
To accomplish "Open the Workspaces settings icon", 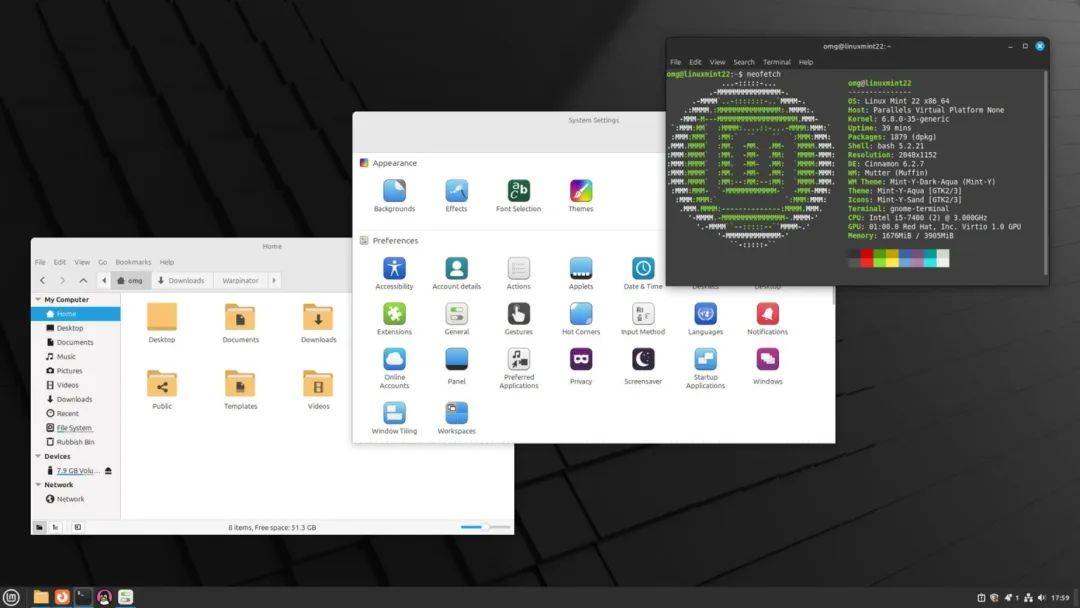I will tap(456, 413).
